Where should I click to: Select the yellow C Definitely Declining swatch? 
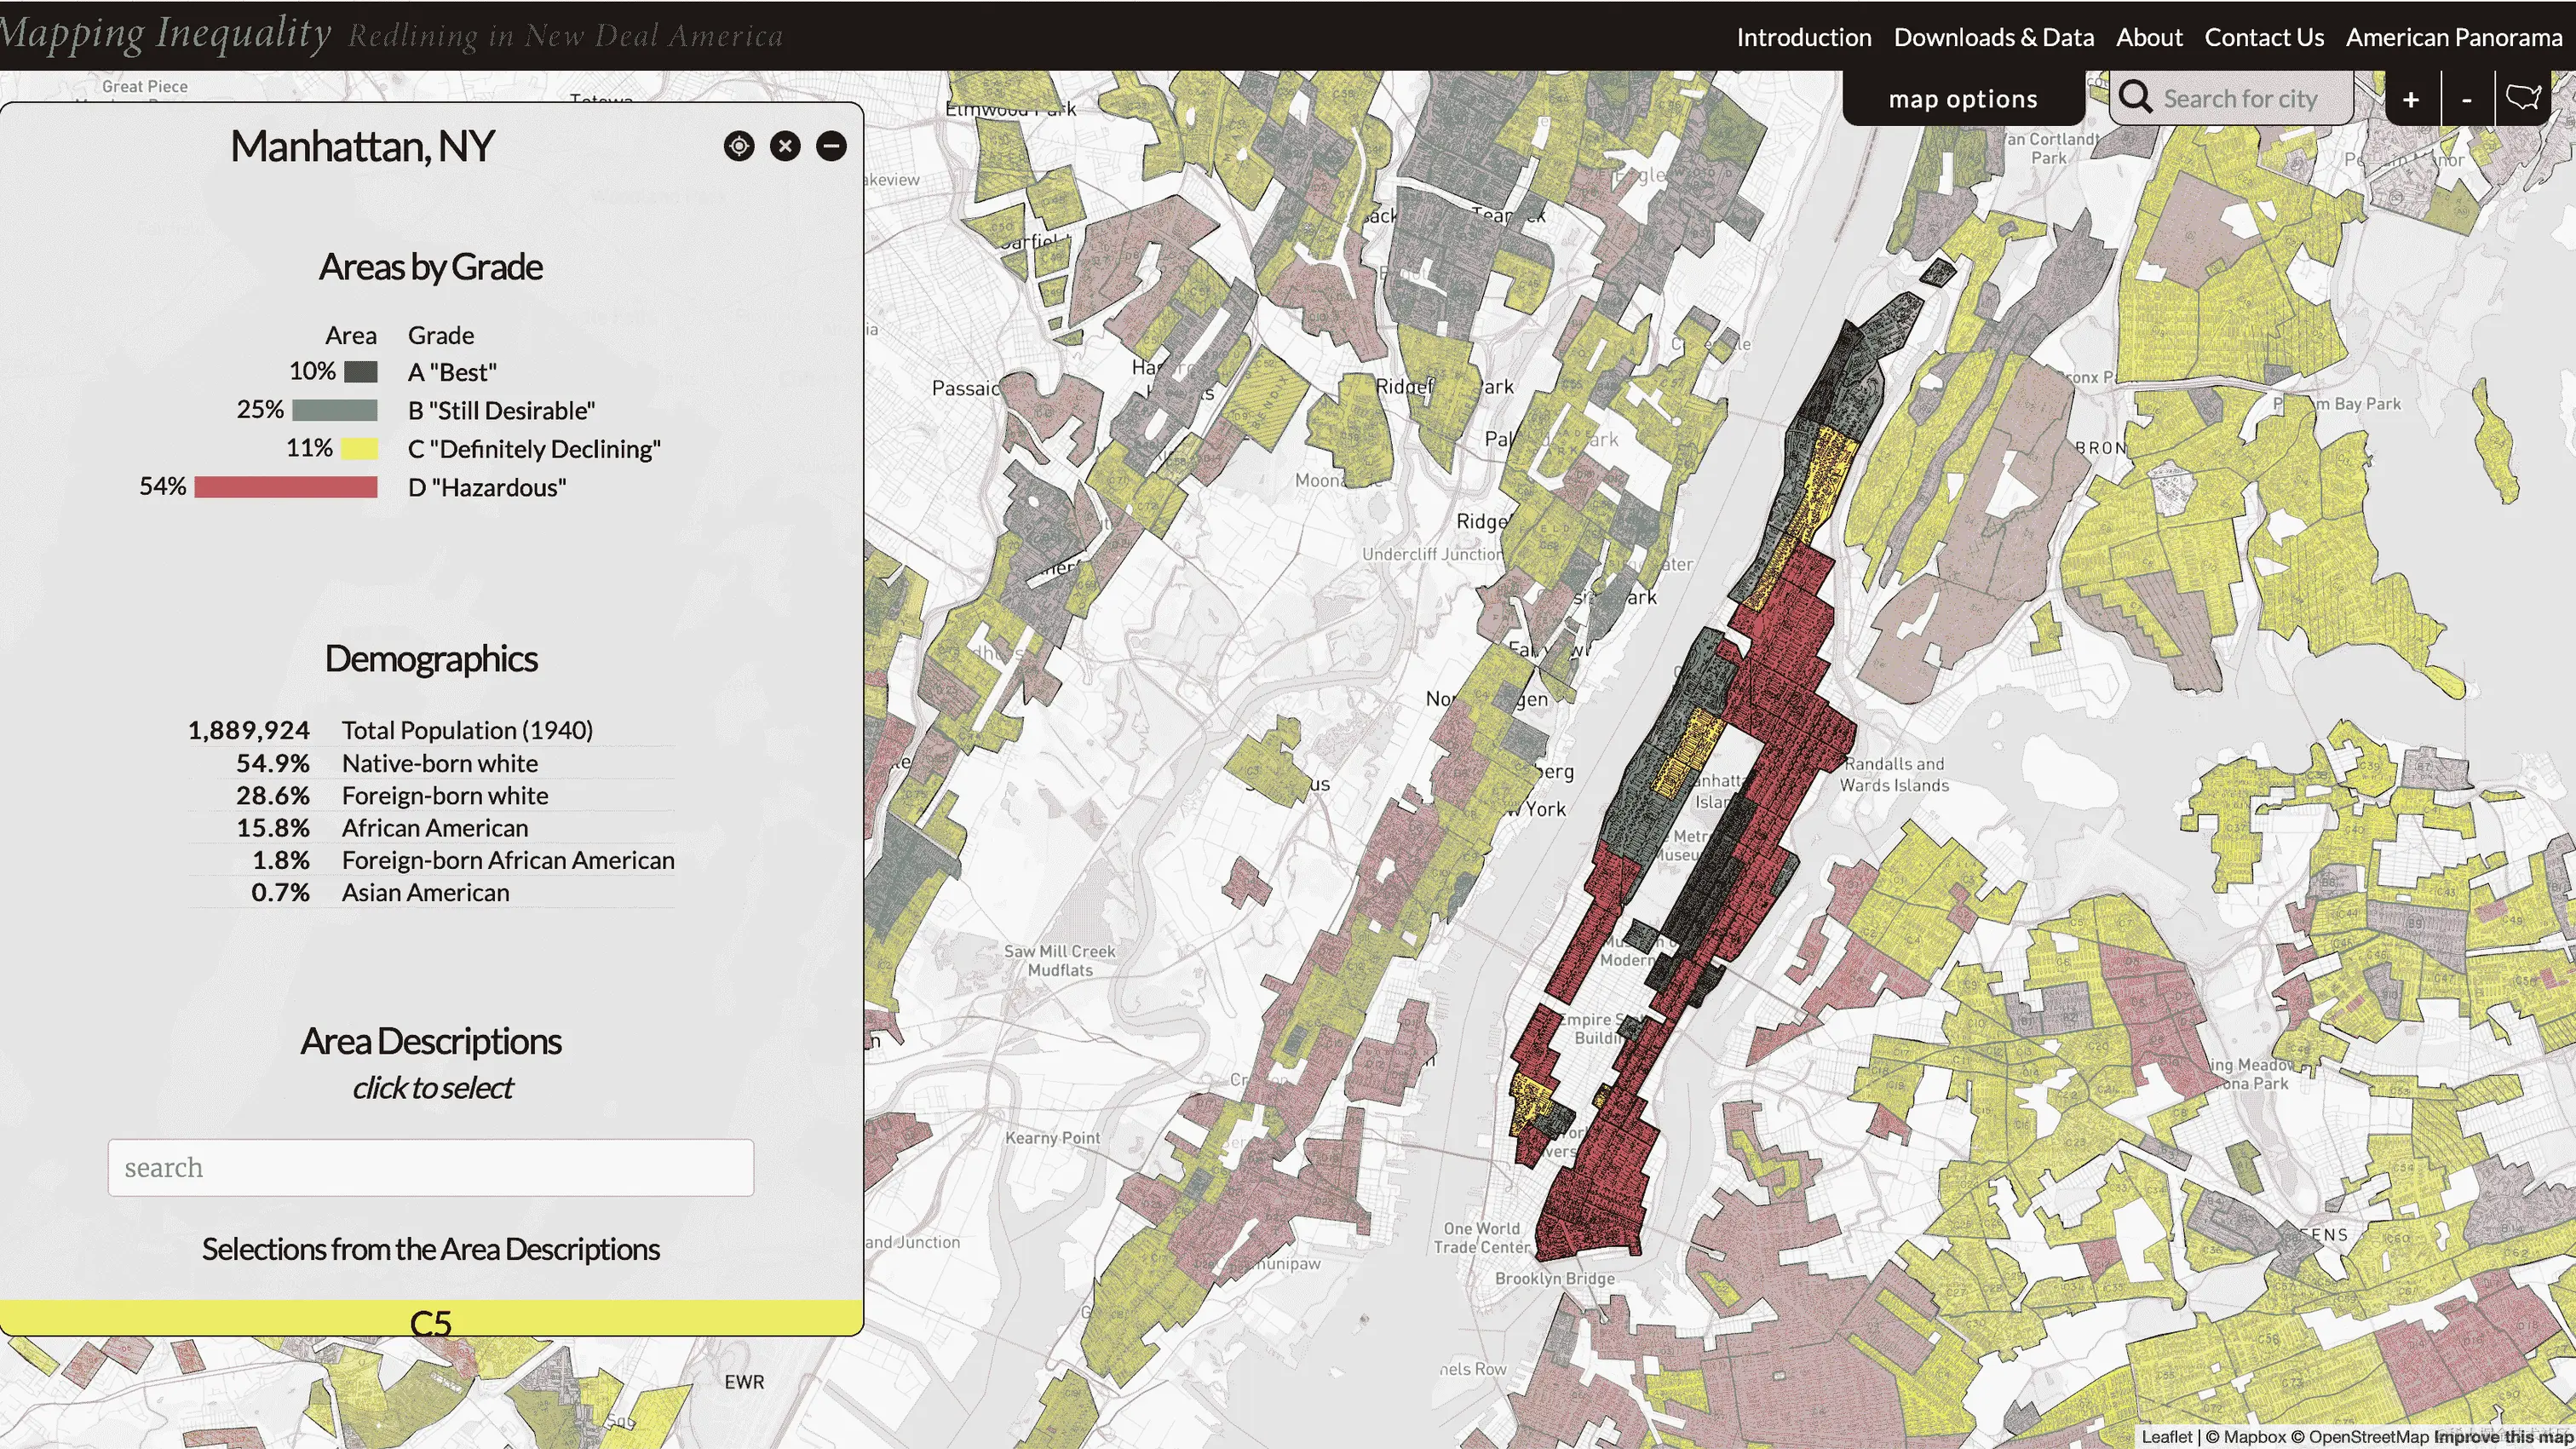(x=359, y=449)
